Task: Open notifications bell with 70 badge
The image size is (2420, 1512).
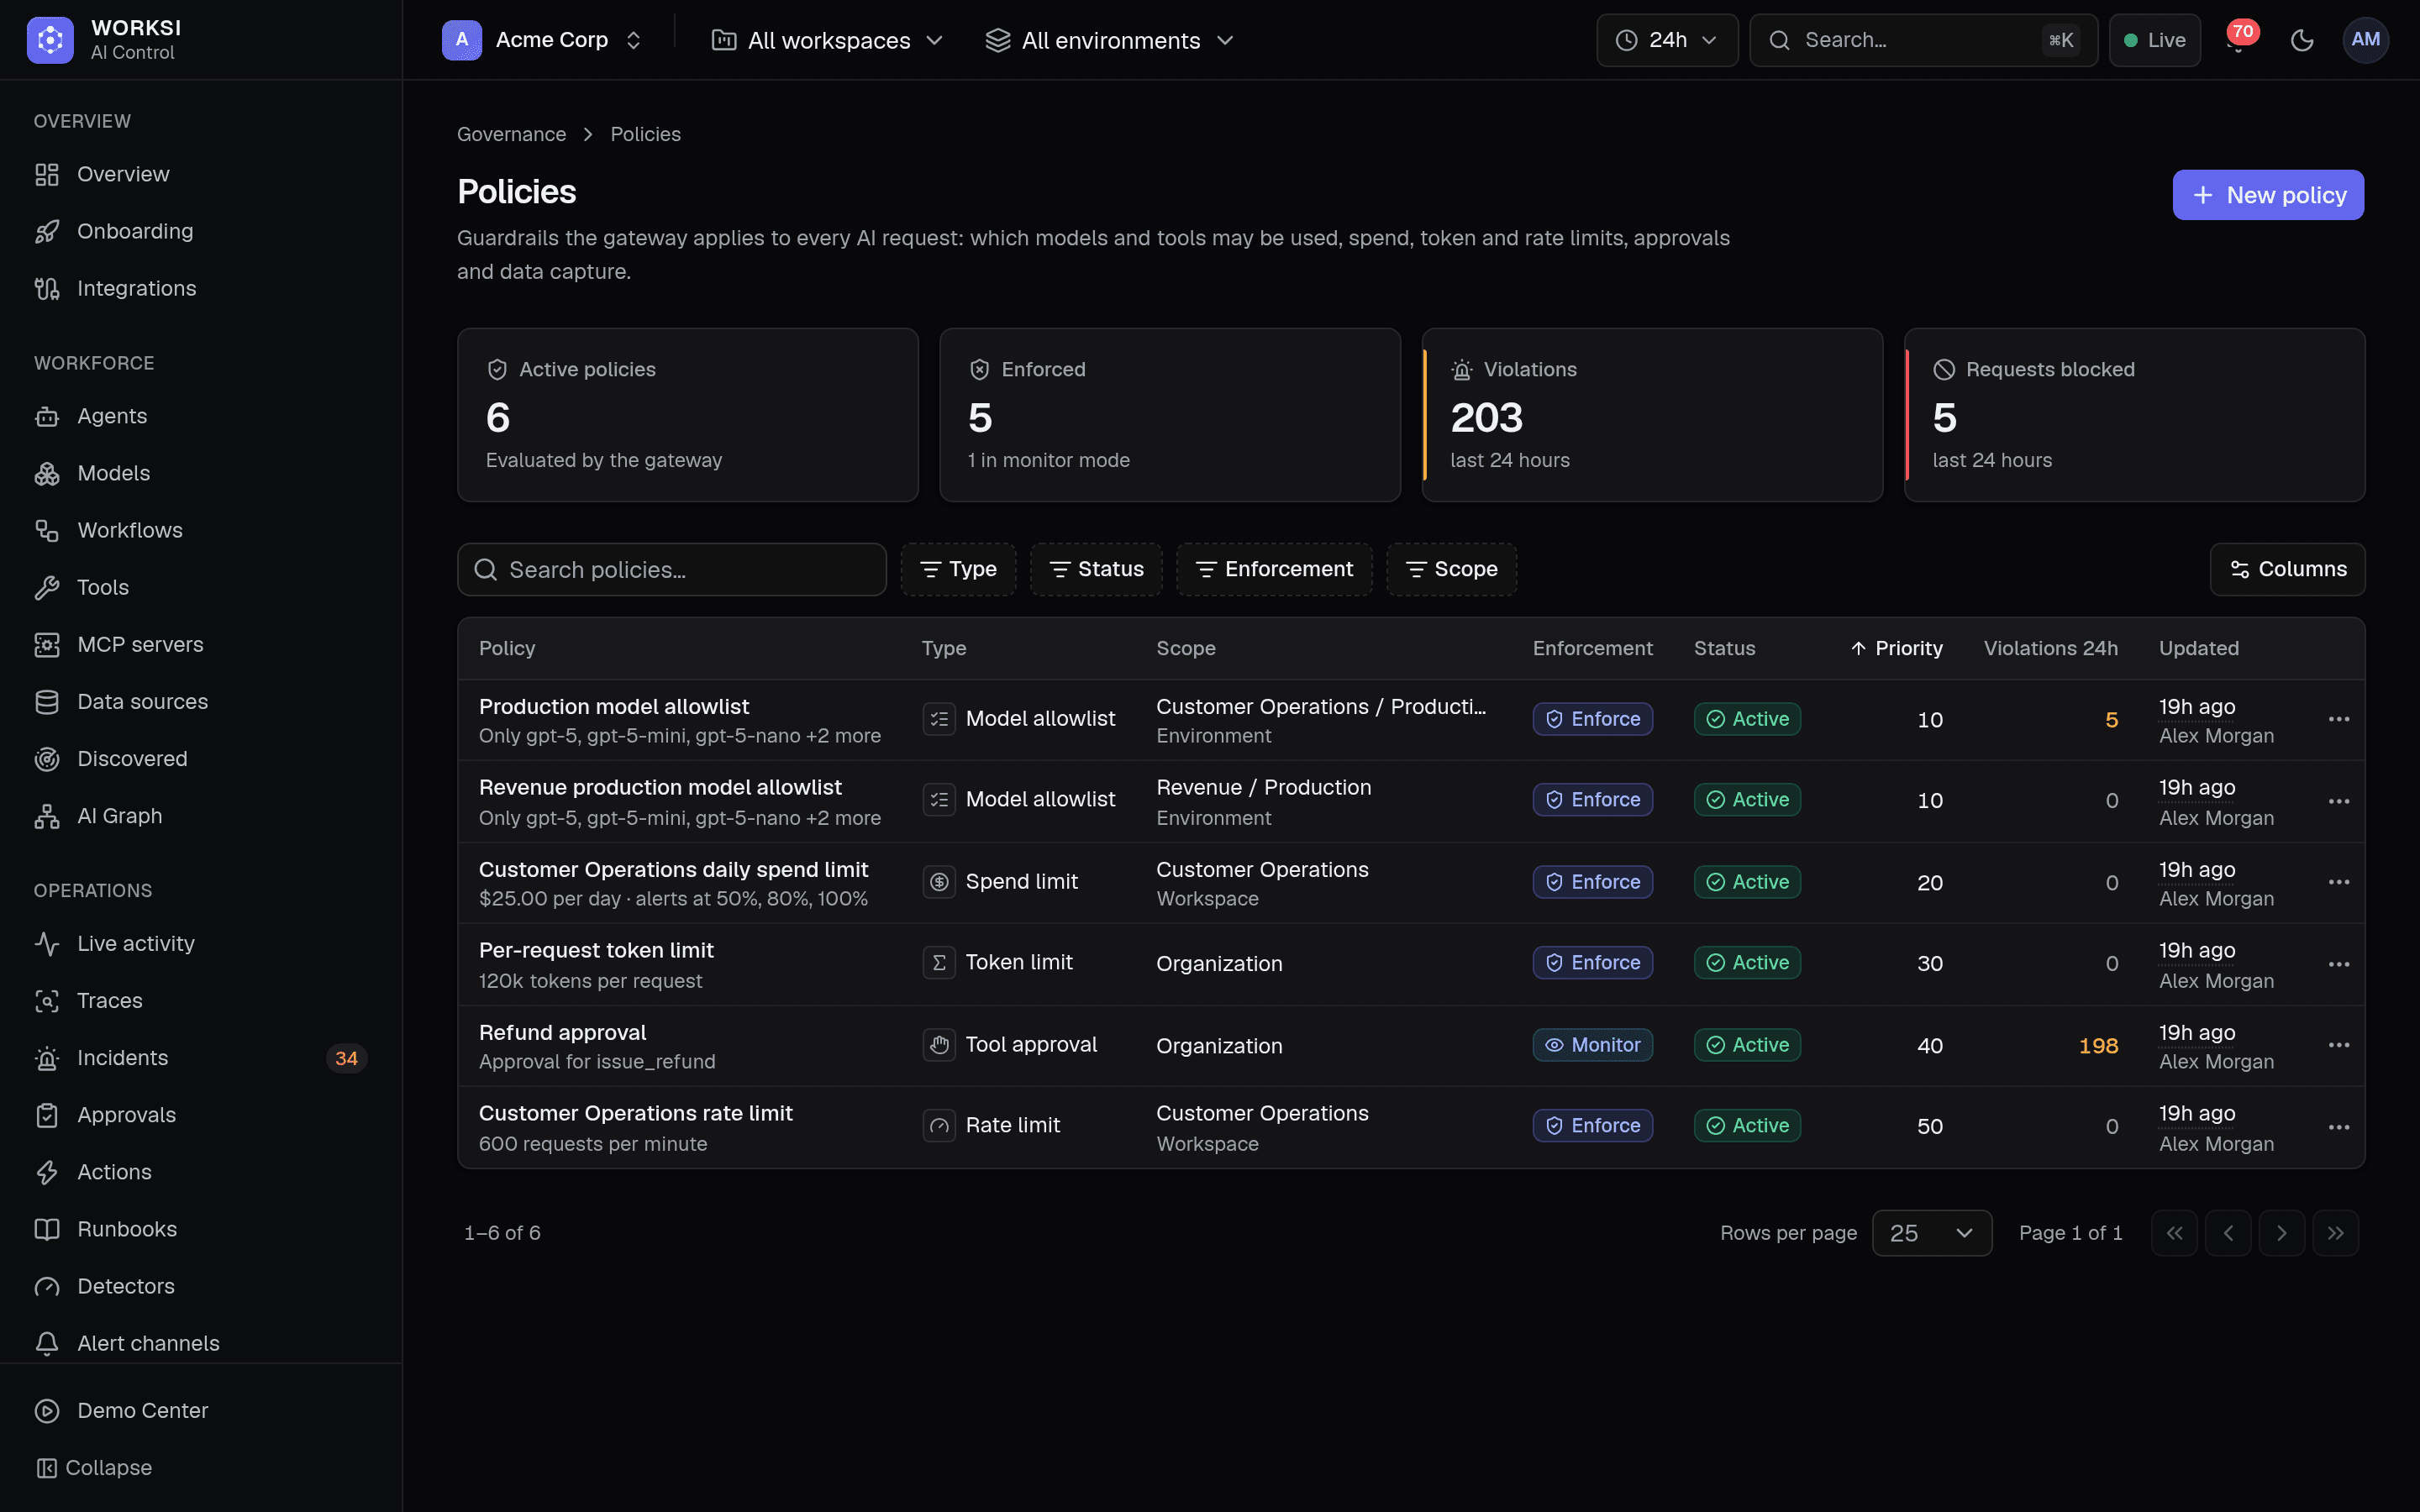Action: pos(2238,40)
